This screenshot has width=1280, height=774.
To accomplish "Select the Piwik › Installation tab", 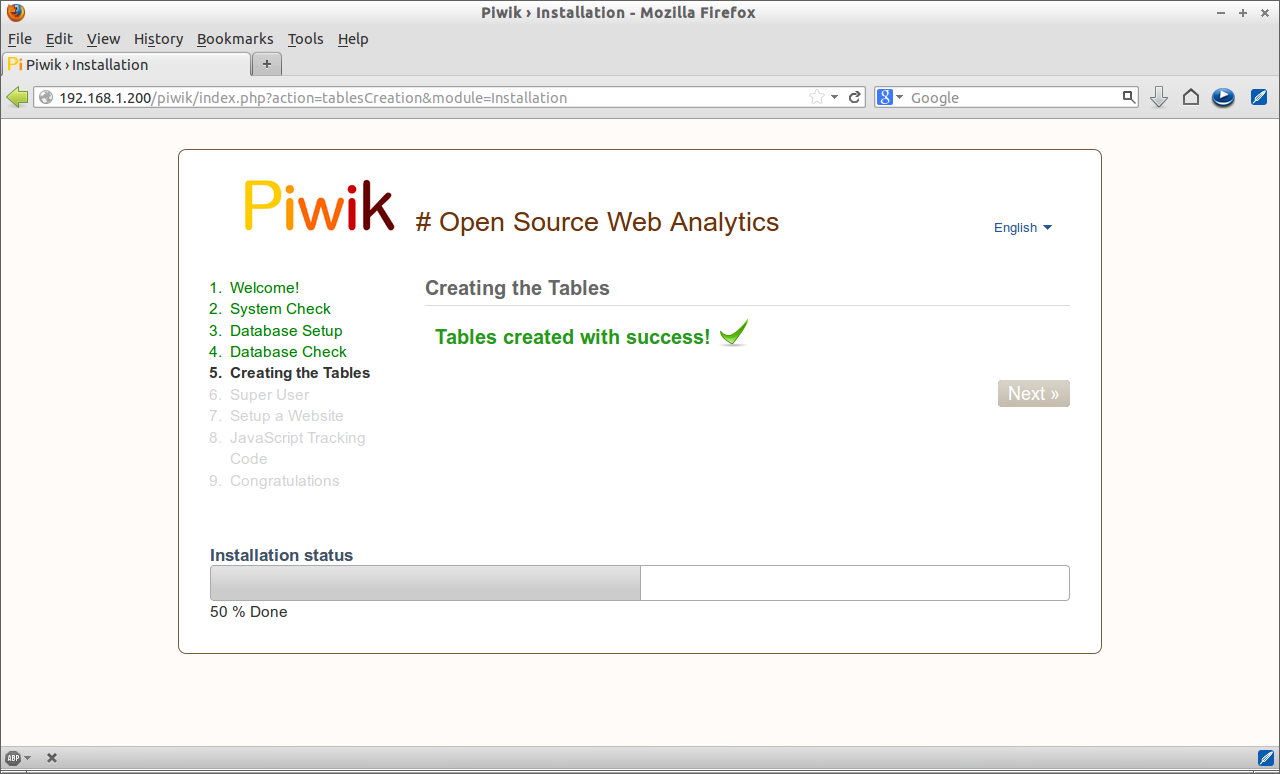I will pyautogui.click(x=126, y=64).
